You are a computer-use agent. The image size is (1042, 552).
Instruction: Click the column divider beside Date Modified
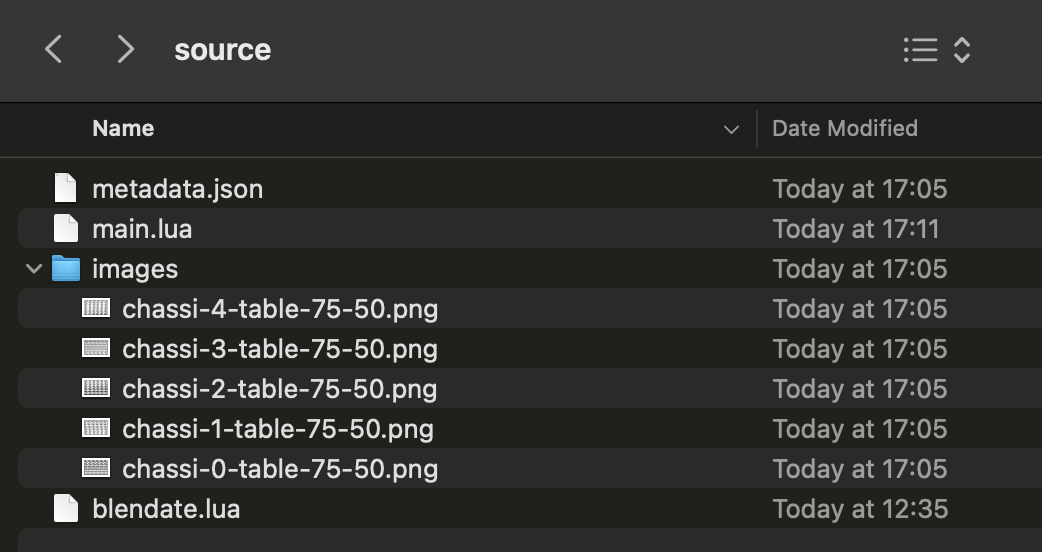click(x=757, y=129)
